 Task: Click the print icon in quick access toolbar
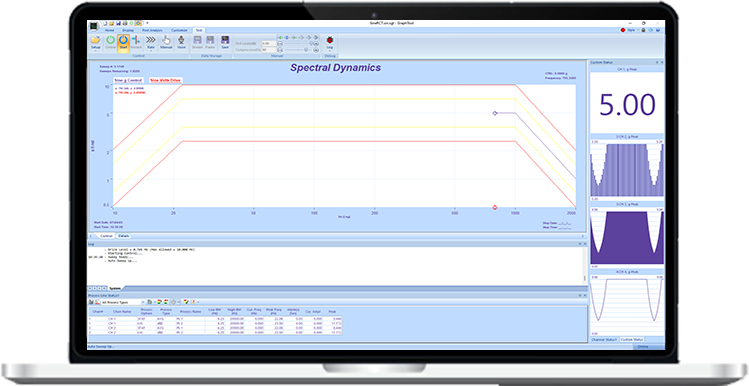125,23
